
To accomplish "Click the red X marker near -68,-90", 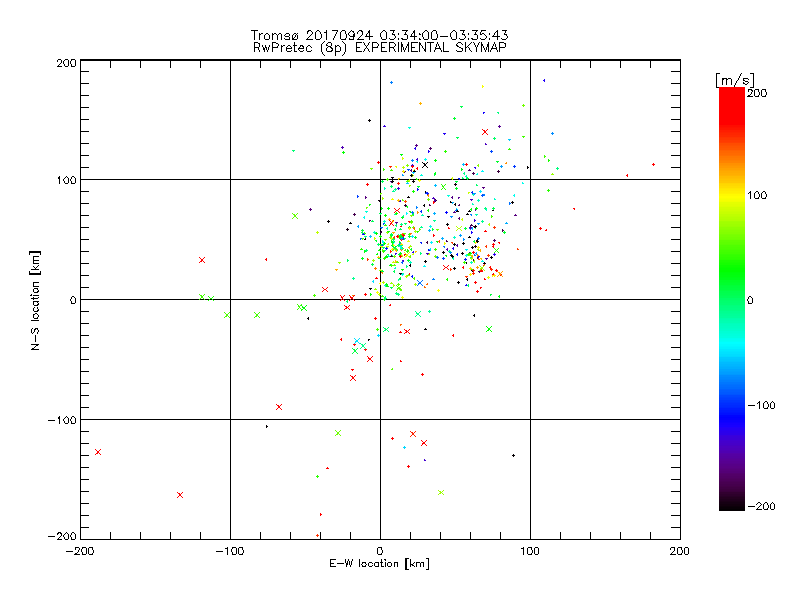I will coord(279,407).
